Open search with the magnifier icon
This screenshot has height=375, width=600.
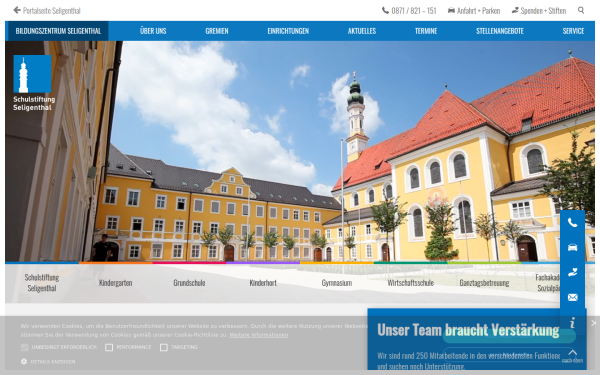[581, 10]
